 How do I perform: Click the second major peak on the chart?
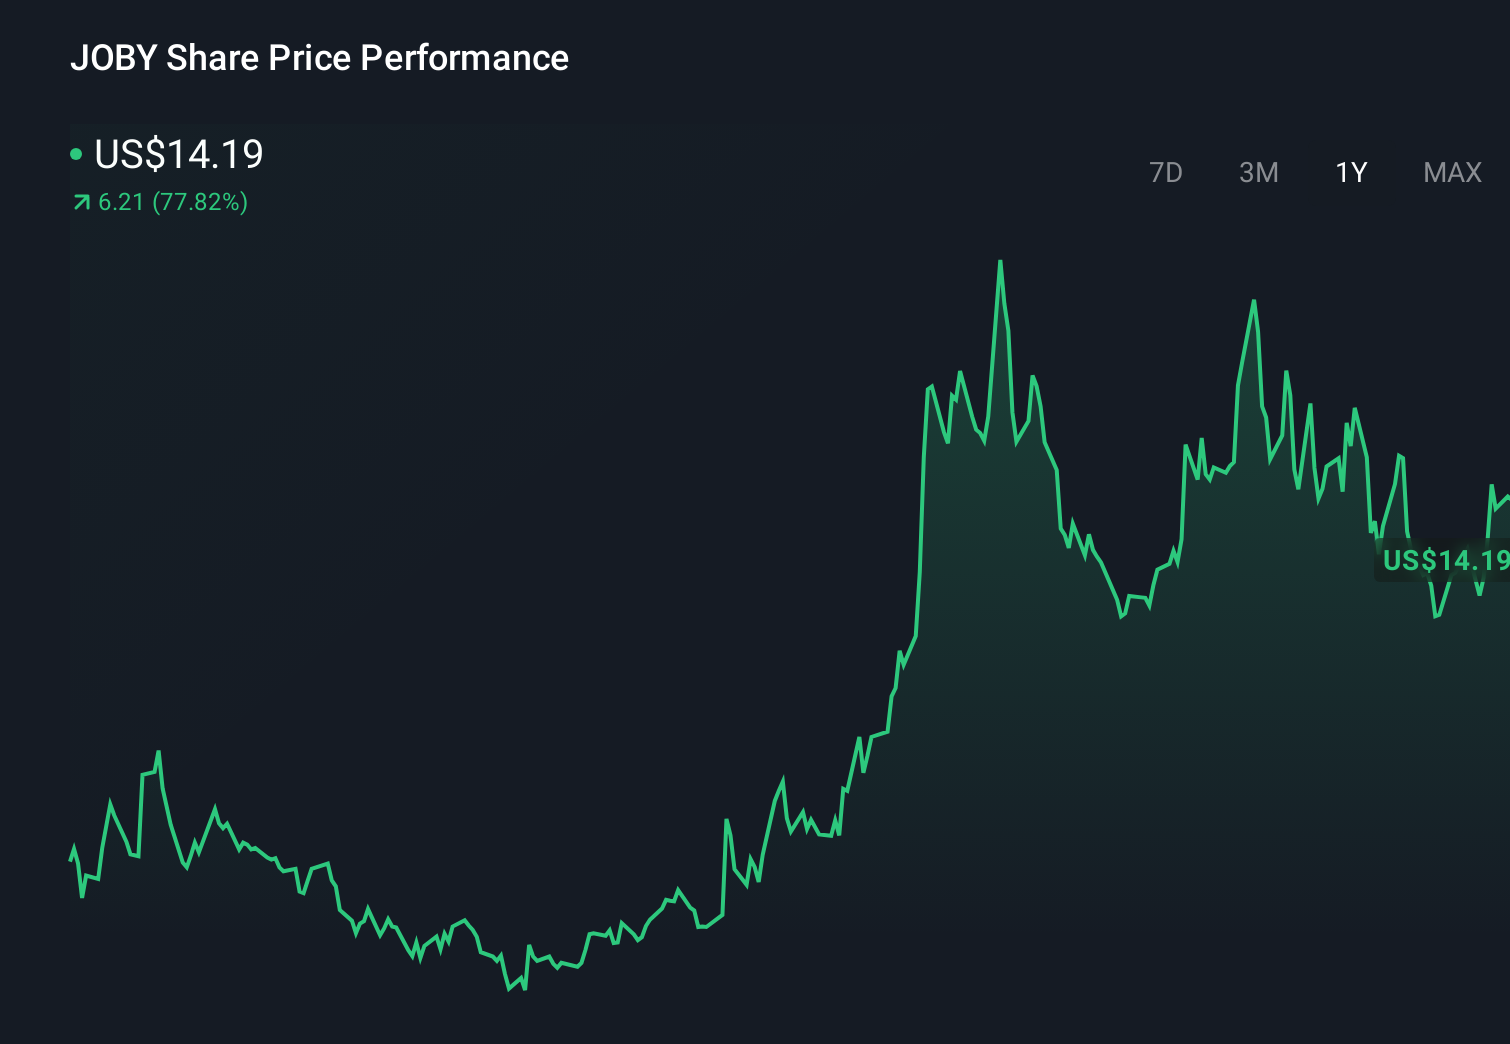pyautogui.click(x=1256, y=300)
